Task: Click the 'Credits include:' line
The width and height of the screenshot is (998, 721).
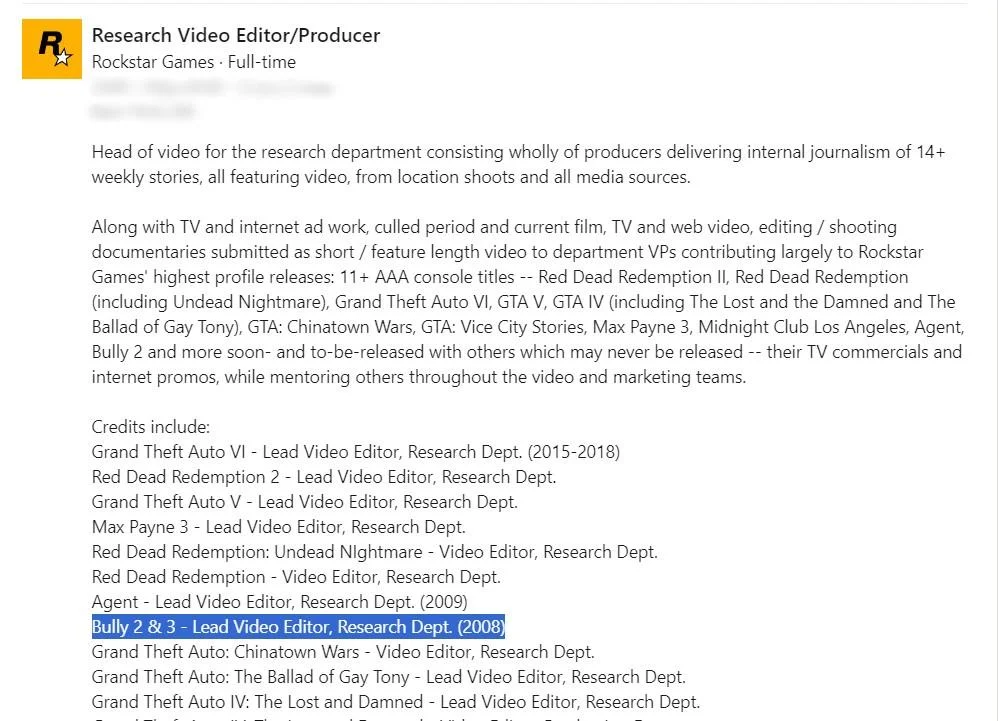Action: [x=150, y=427]
